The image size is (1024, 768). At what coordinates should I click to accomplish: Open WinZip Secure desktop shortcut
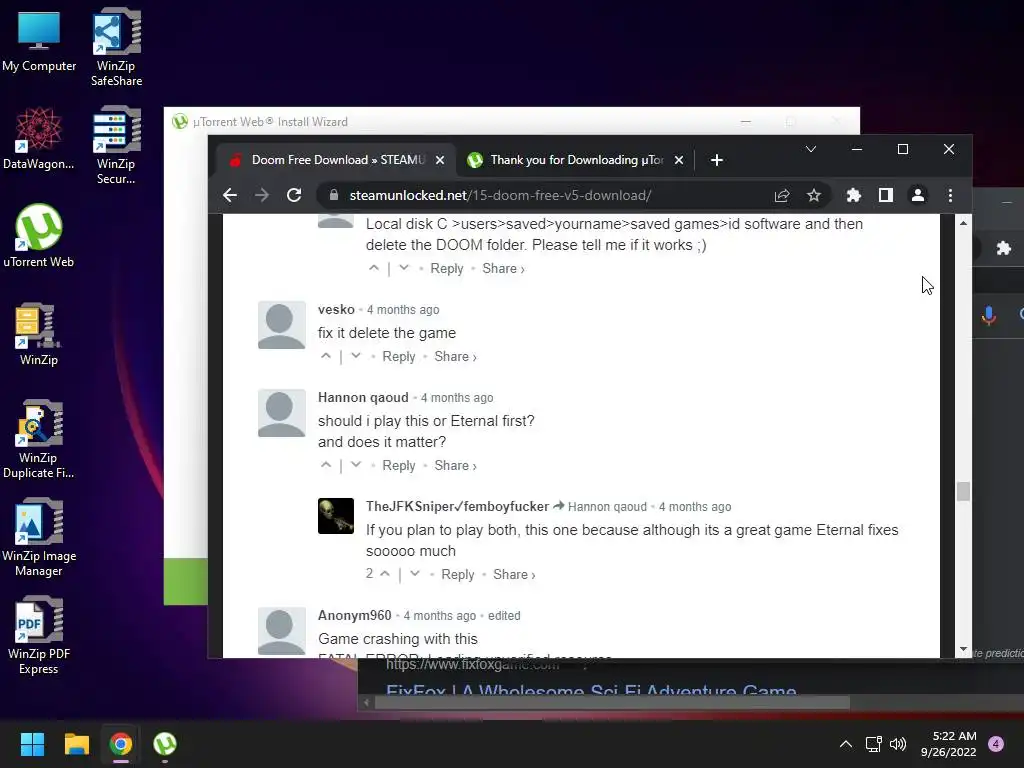coord(116,145)
